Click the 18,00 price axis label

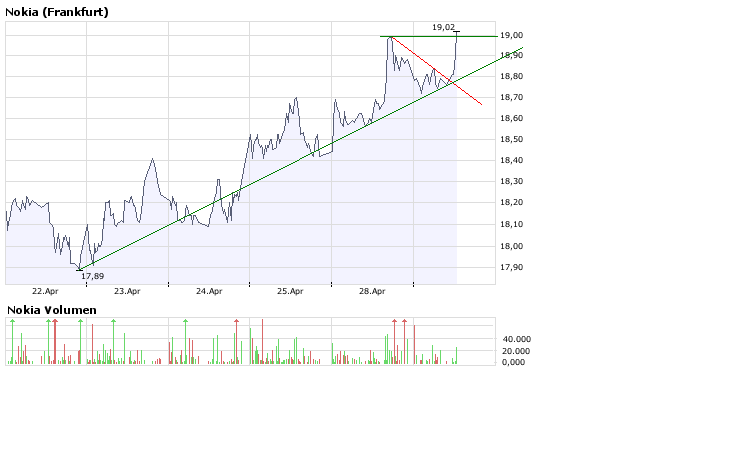pos(511,246)
